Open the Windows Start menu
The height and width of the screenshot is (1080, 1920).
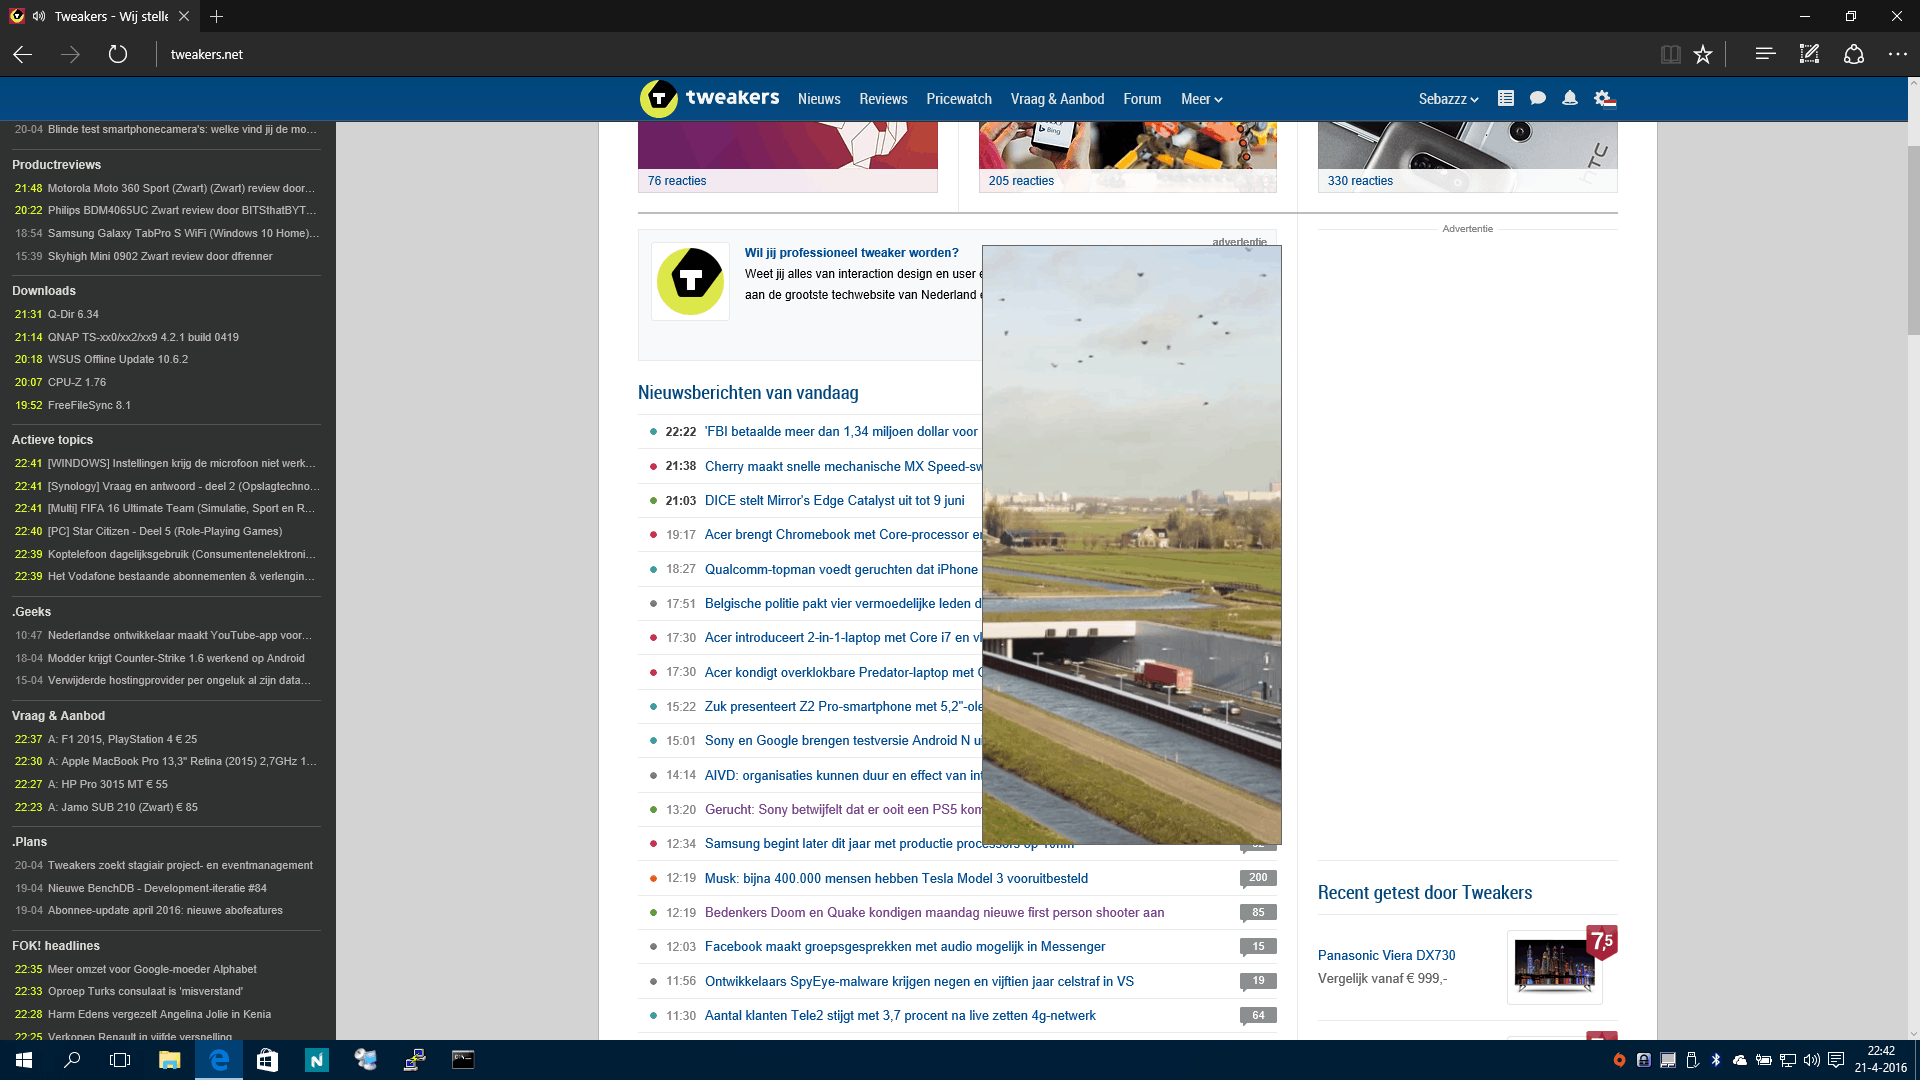(24, 1060)
